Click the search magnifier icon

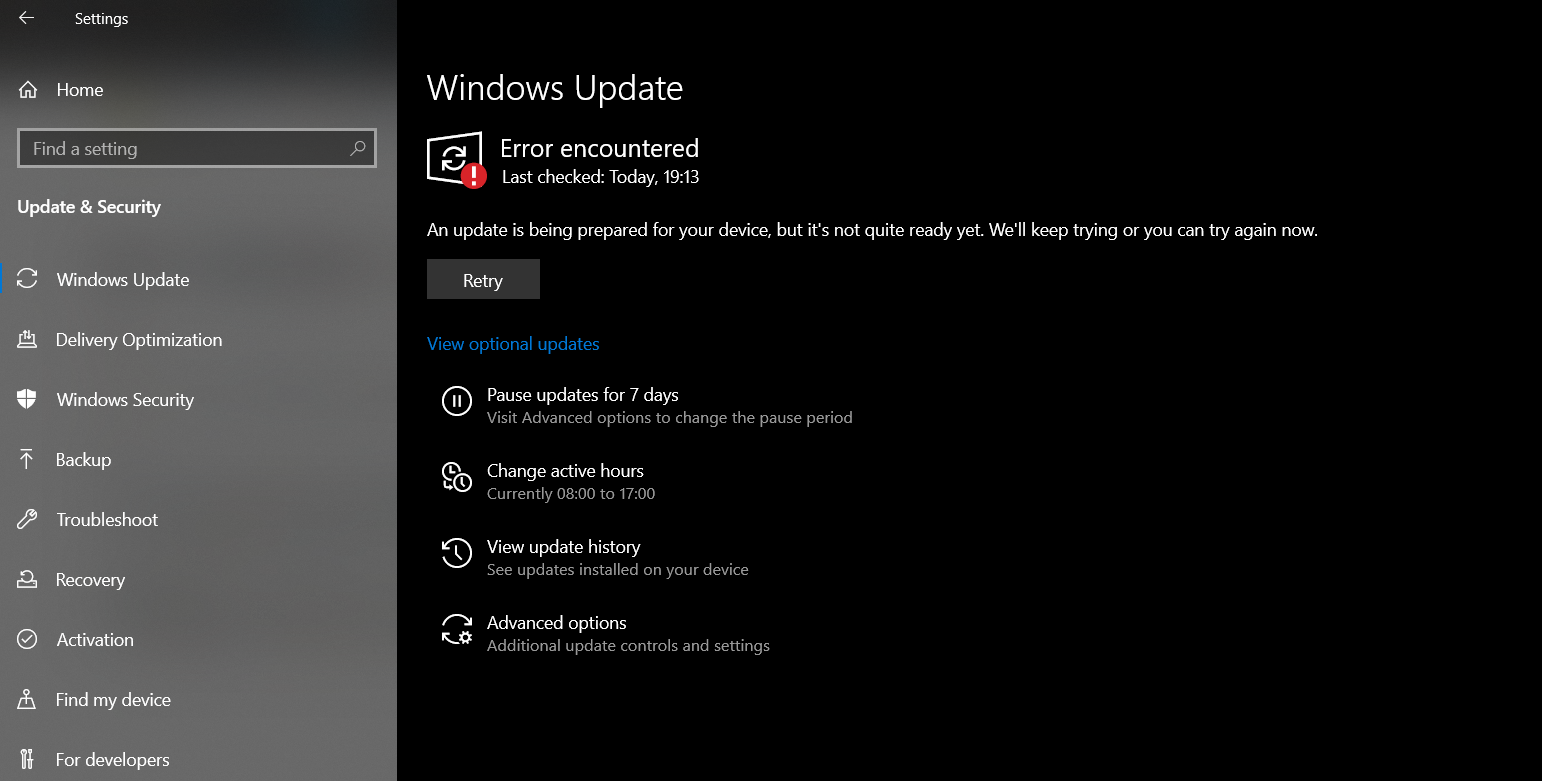357,148
